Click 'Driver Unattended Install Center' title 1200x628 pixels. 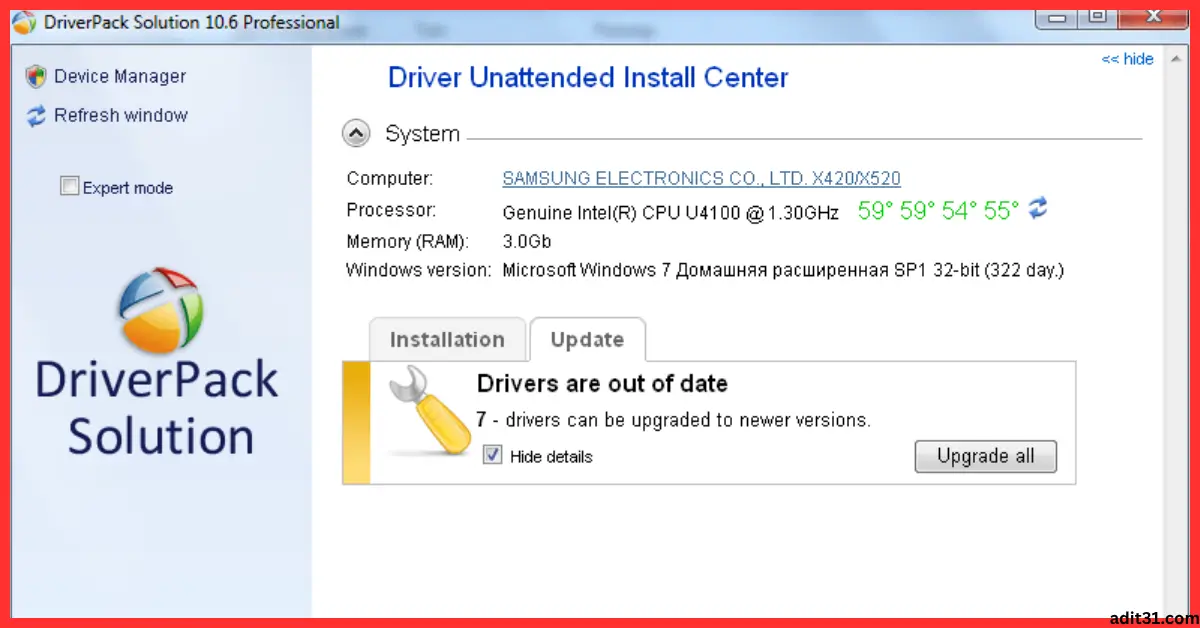tap(588, 78)
